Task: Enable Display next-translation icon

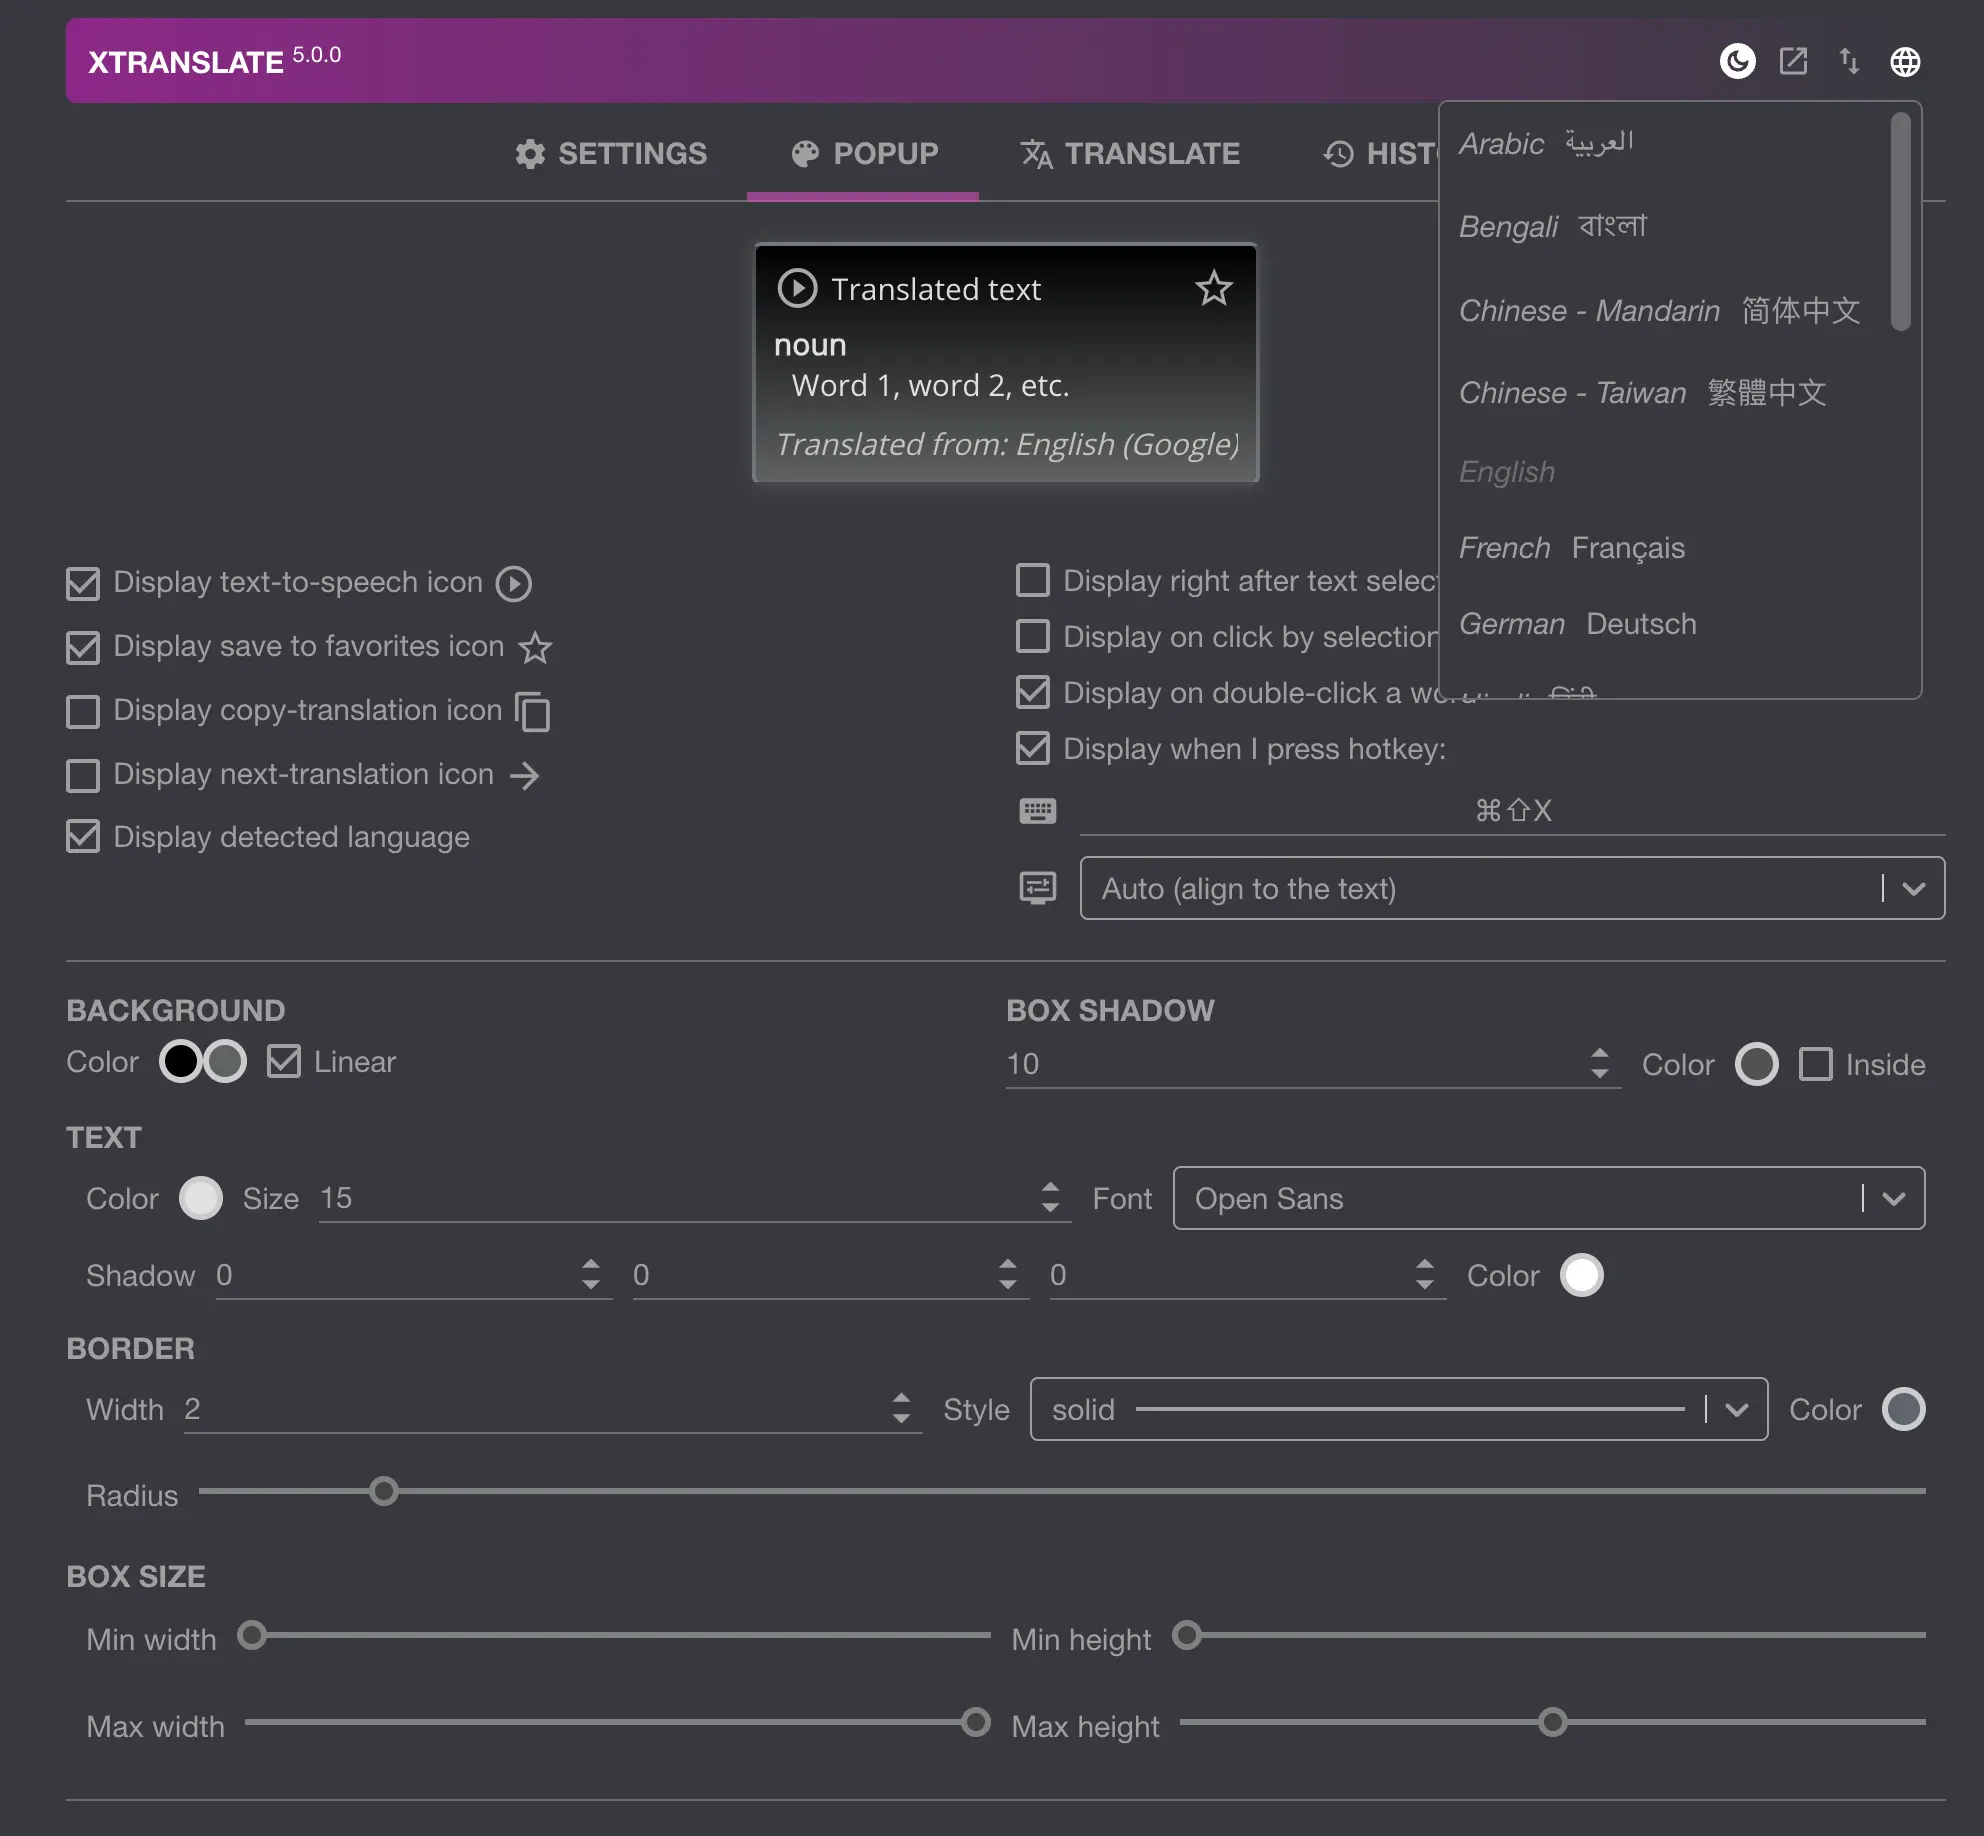Action: coord(84,775)
